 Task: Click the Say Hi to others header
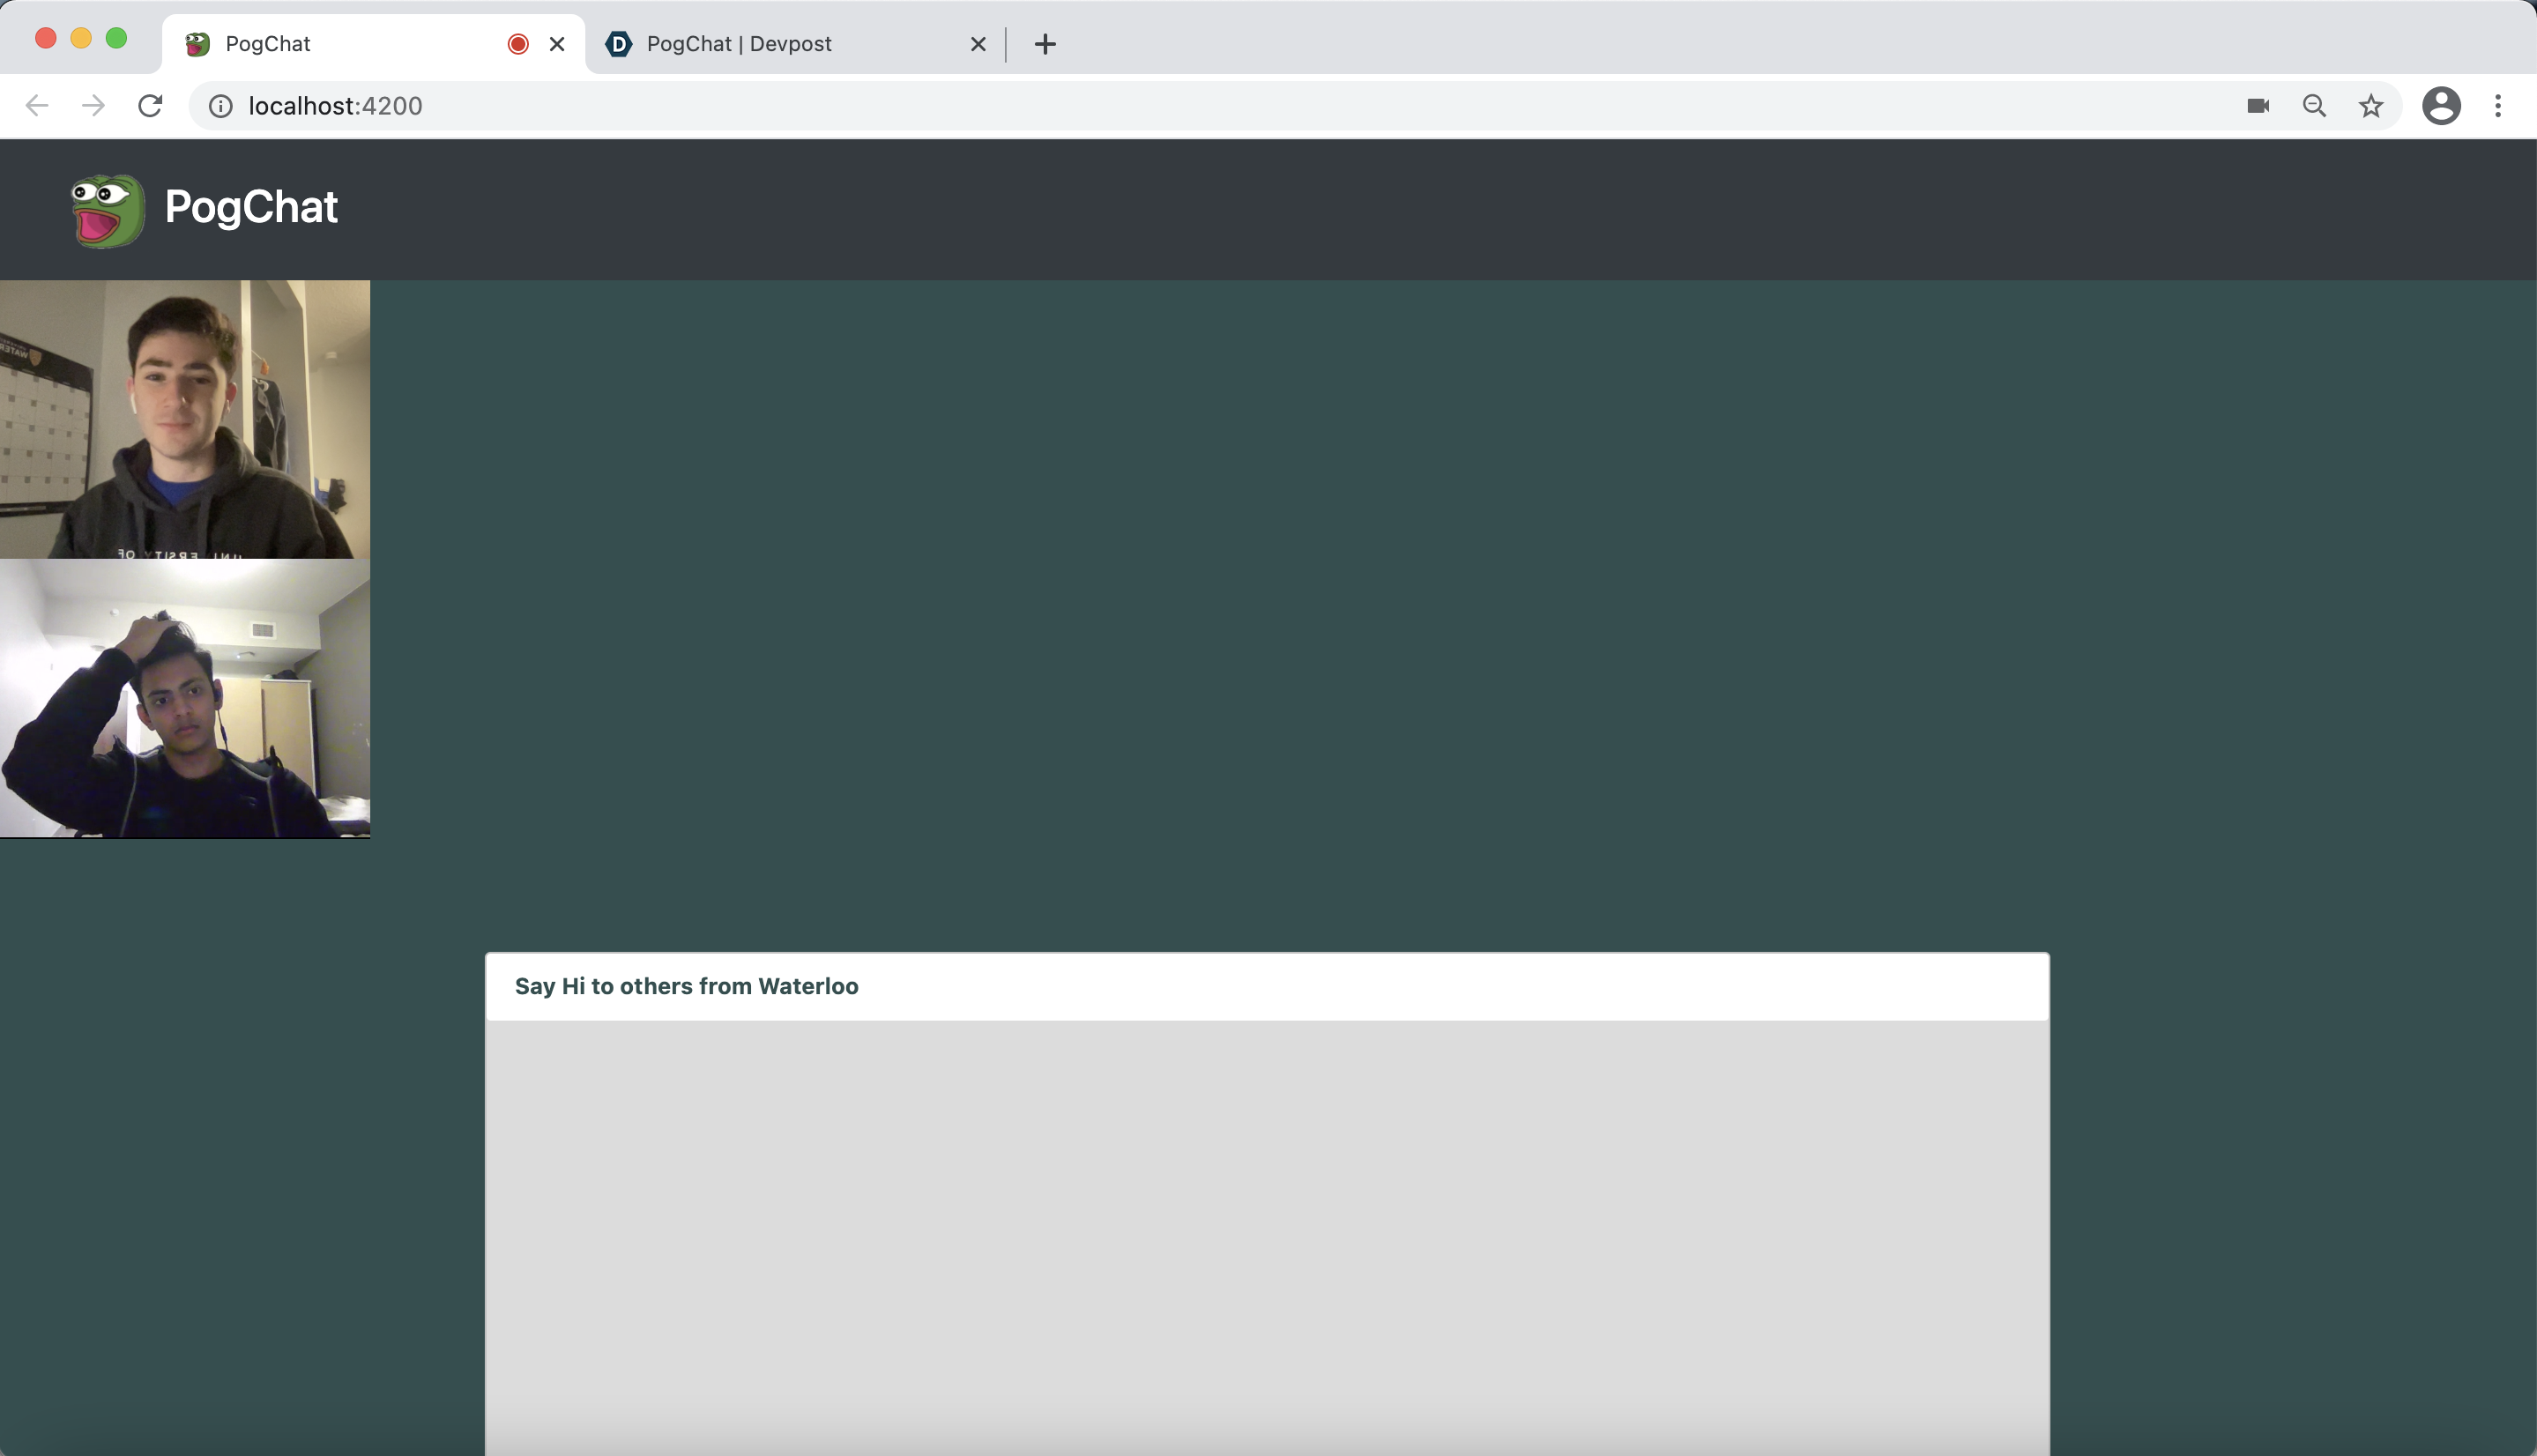[687, 986]
